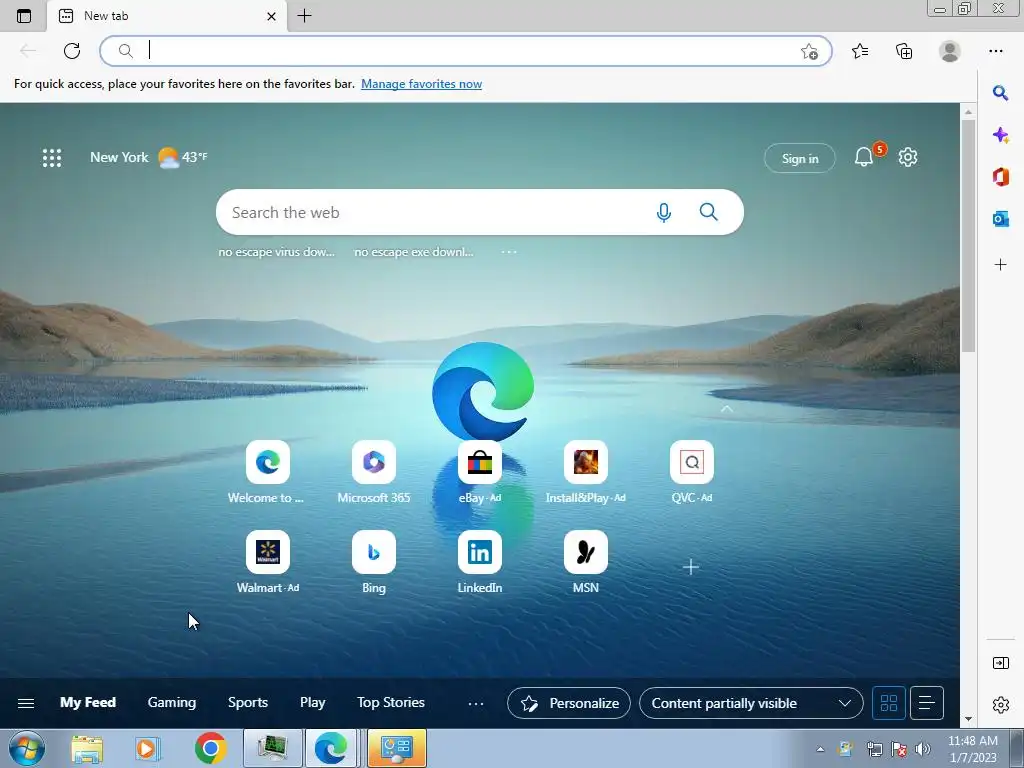Image resolution: width=1024 pixels, height=768 pixels.
Task: Switch feed to list view layout
Action: (927, 703)
